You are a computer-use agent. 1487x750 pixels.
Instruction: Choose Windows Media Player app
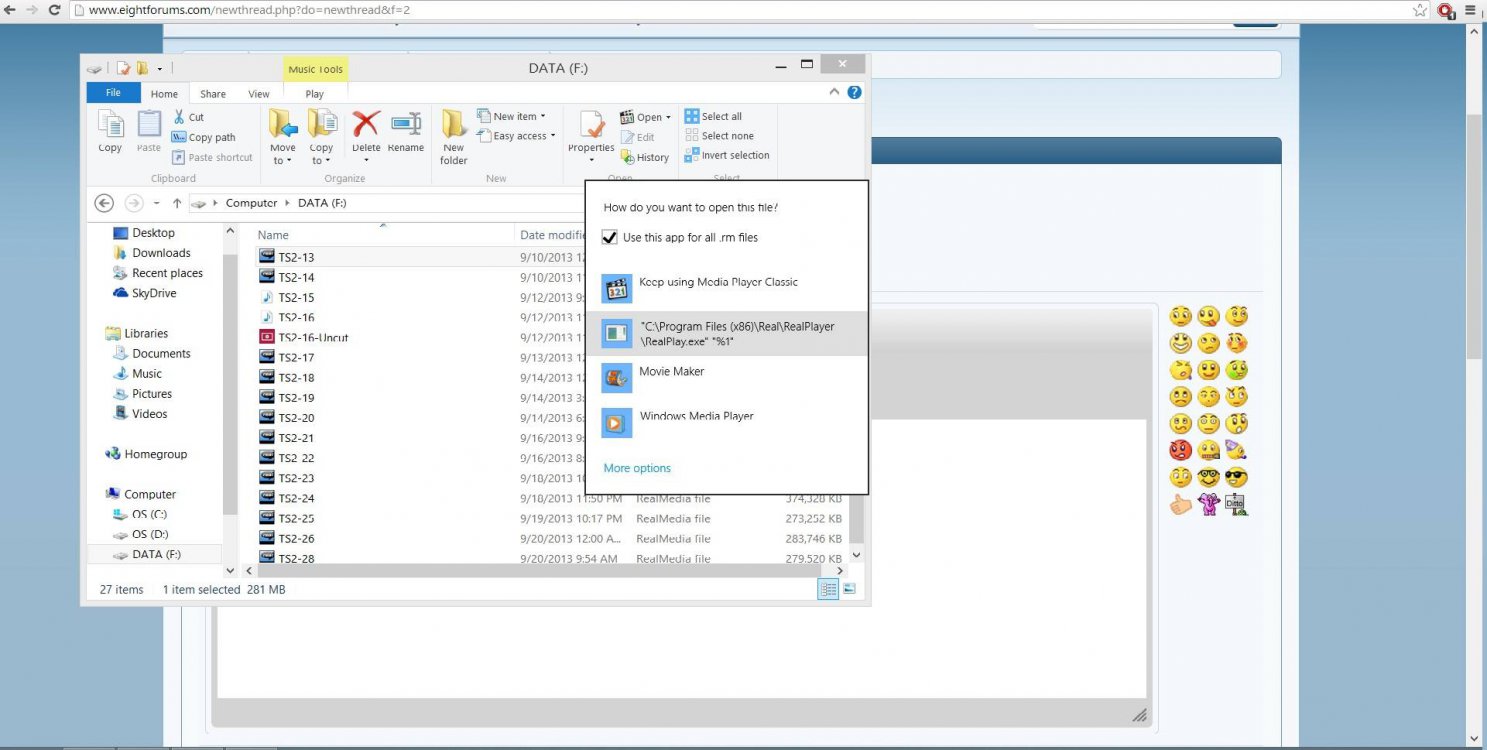(726, 423)
